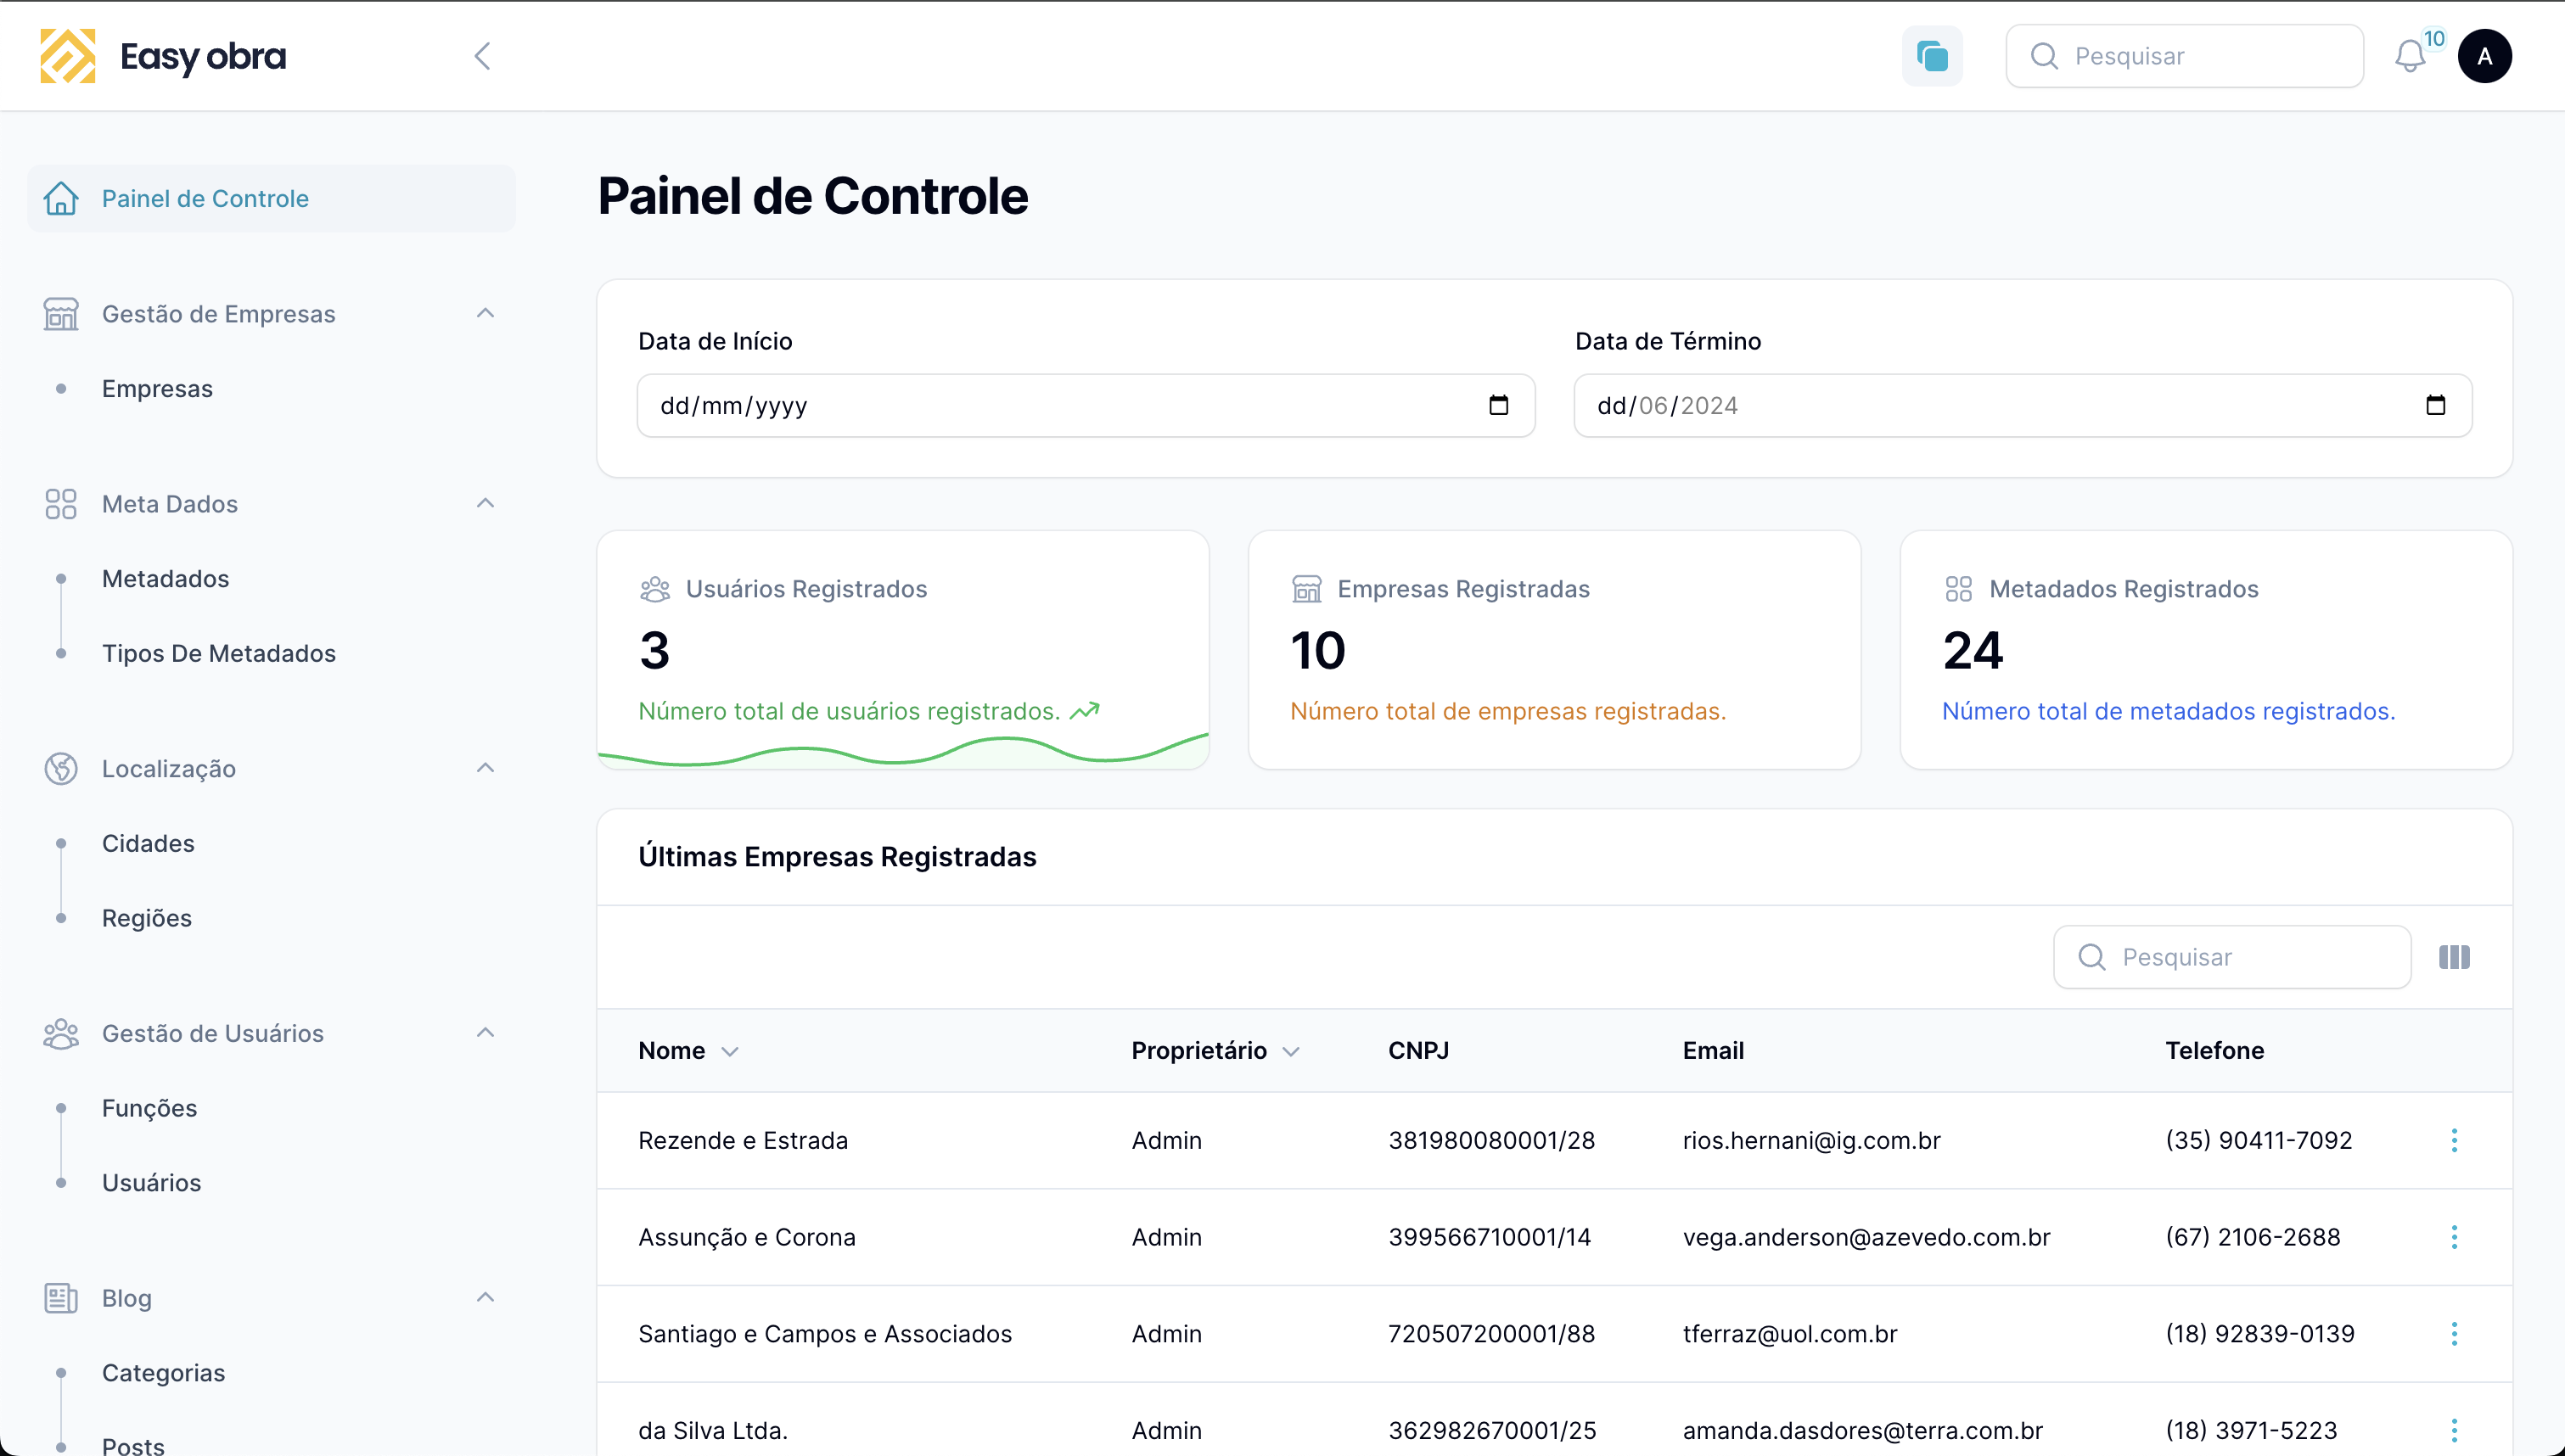Click the trending-up arrow on users card
Image resolution: width=2565 pixels, height=1456 pixels.
(x=1085, y=711)
